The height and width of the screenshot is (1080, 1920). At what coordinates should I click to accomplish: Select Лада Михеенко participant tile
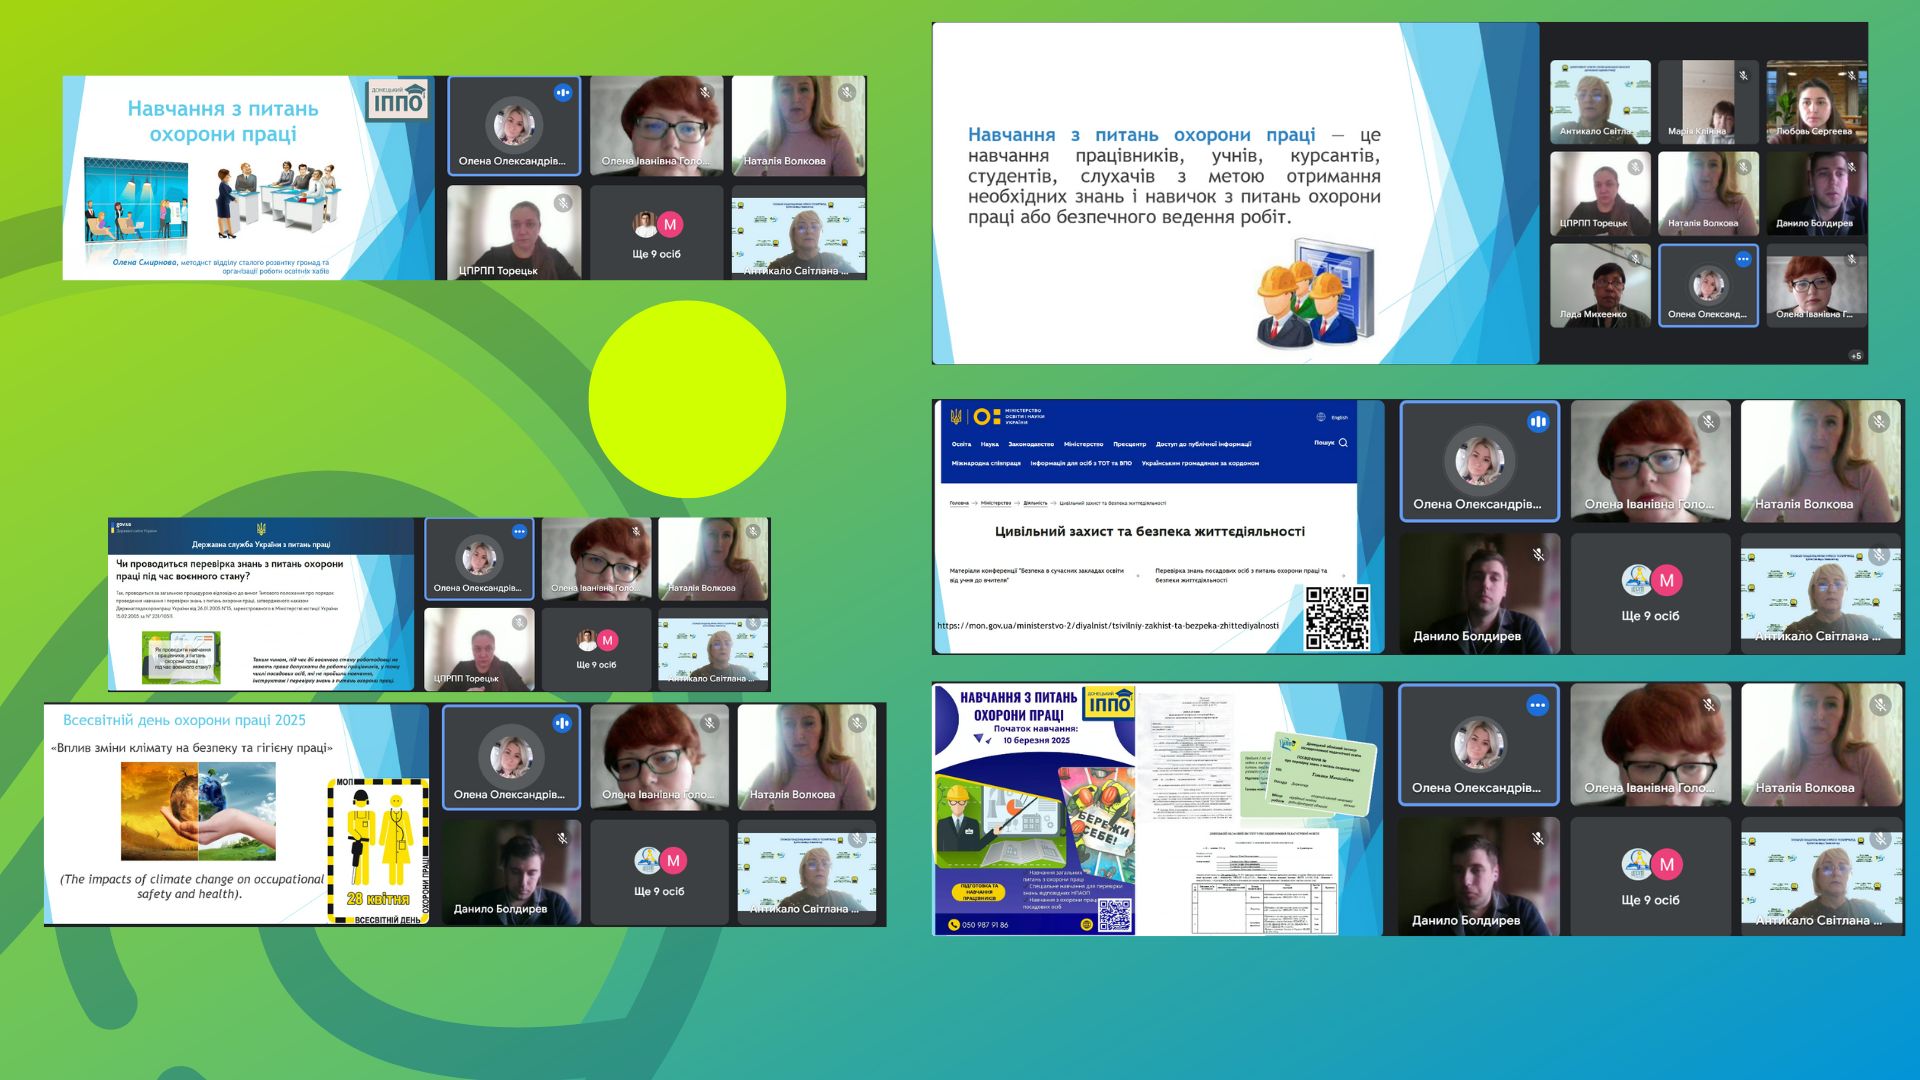click(1600, 285)
